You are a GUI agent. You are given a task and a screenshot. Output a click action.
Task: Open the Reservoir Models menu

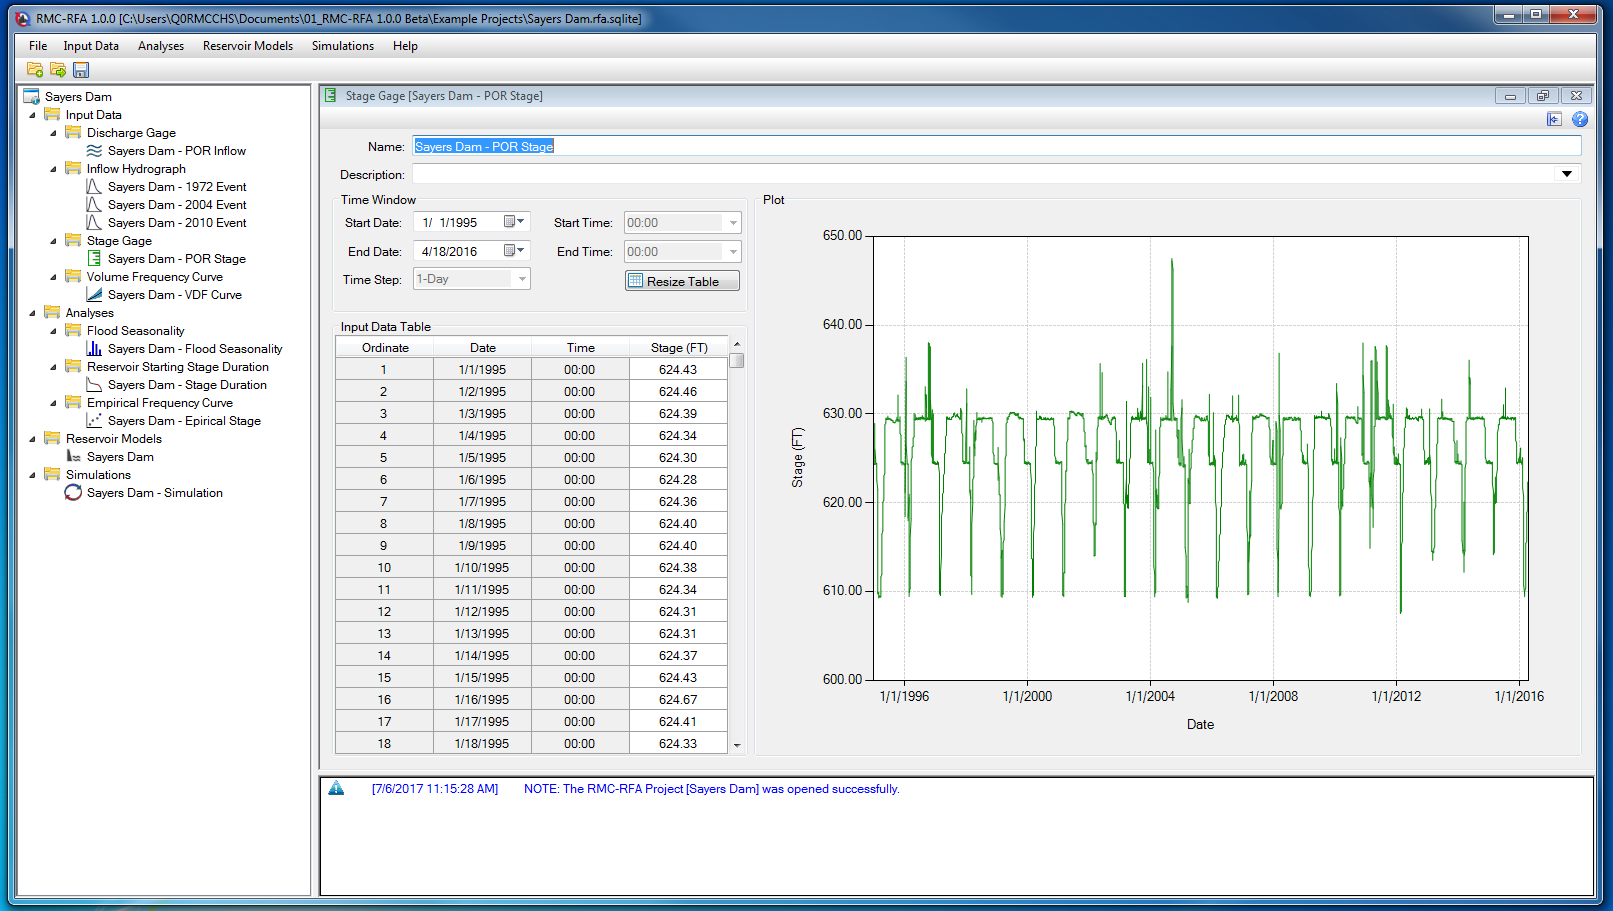(247, 46)
